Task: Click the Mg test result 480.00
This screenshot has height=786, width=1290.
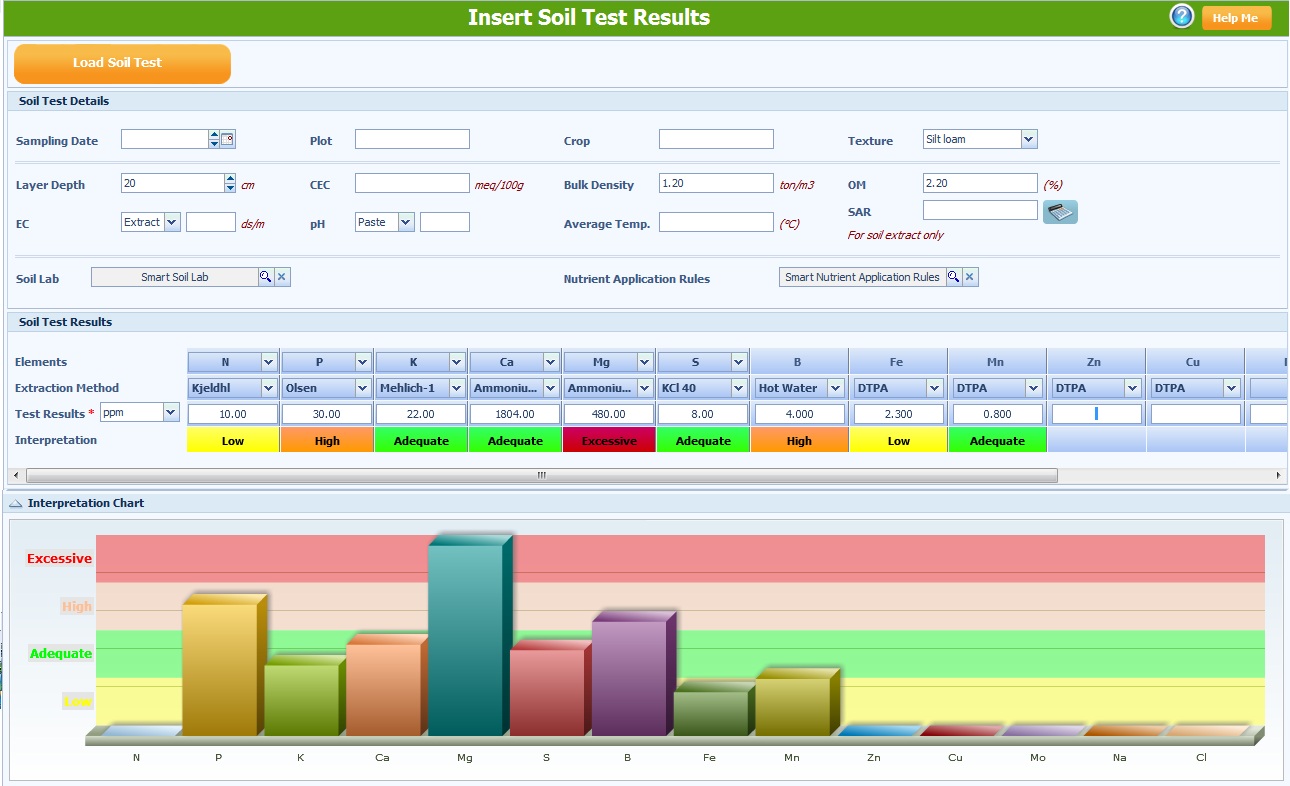Action: point(609,414)
